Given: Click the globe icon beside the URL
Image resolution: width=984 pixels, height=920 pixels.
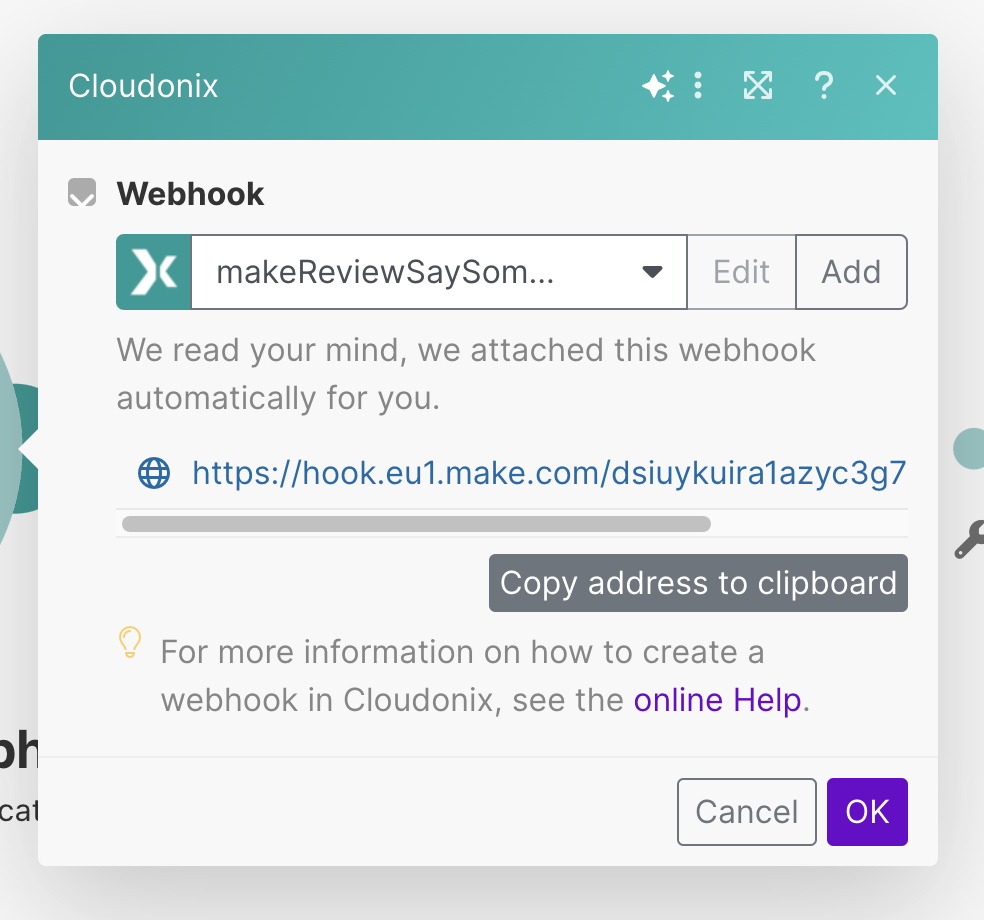Looking at the screenshot, I should point(154,473).
